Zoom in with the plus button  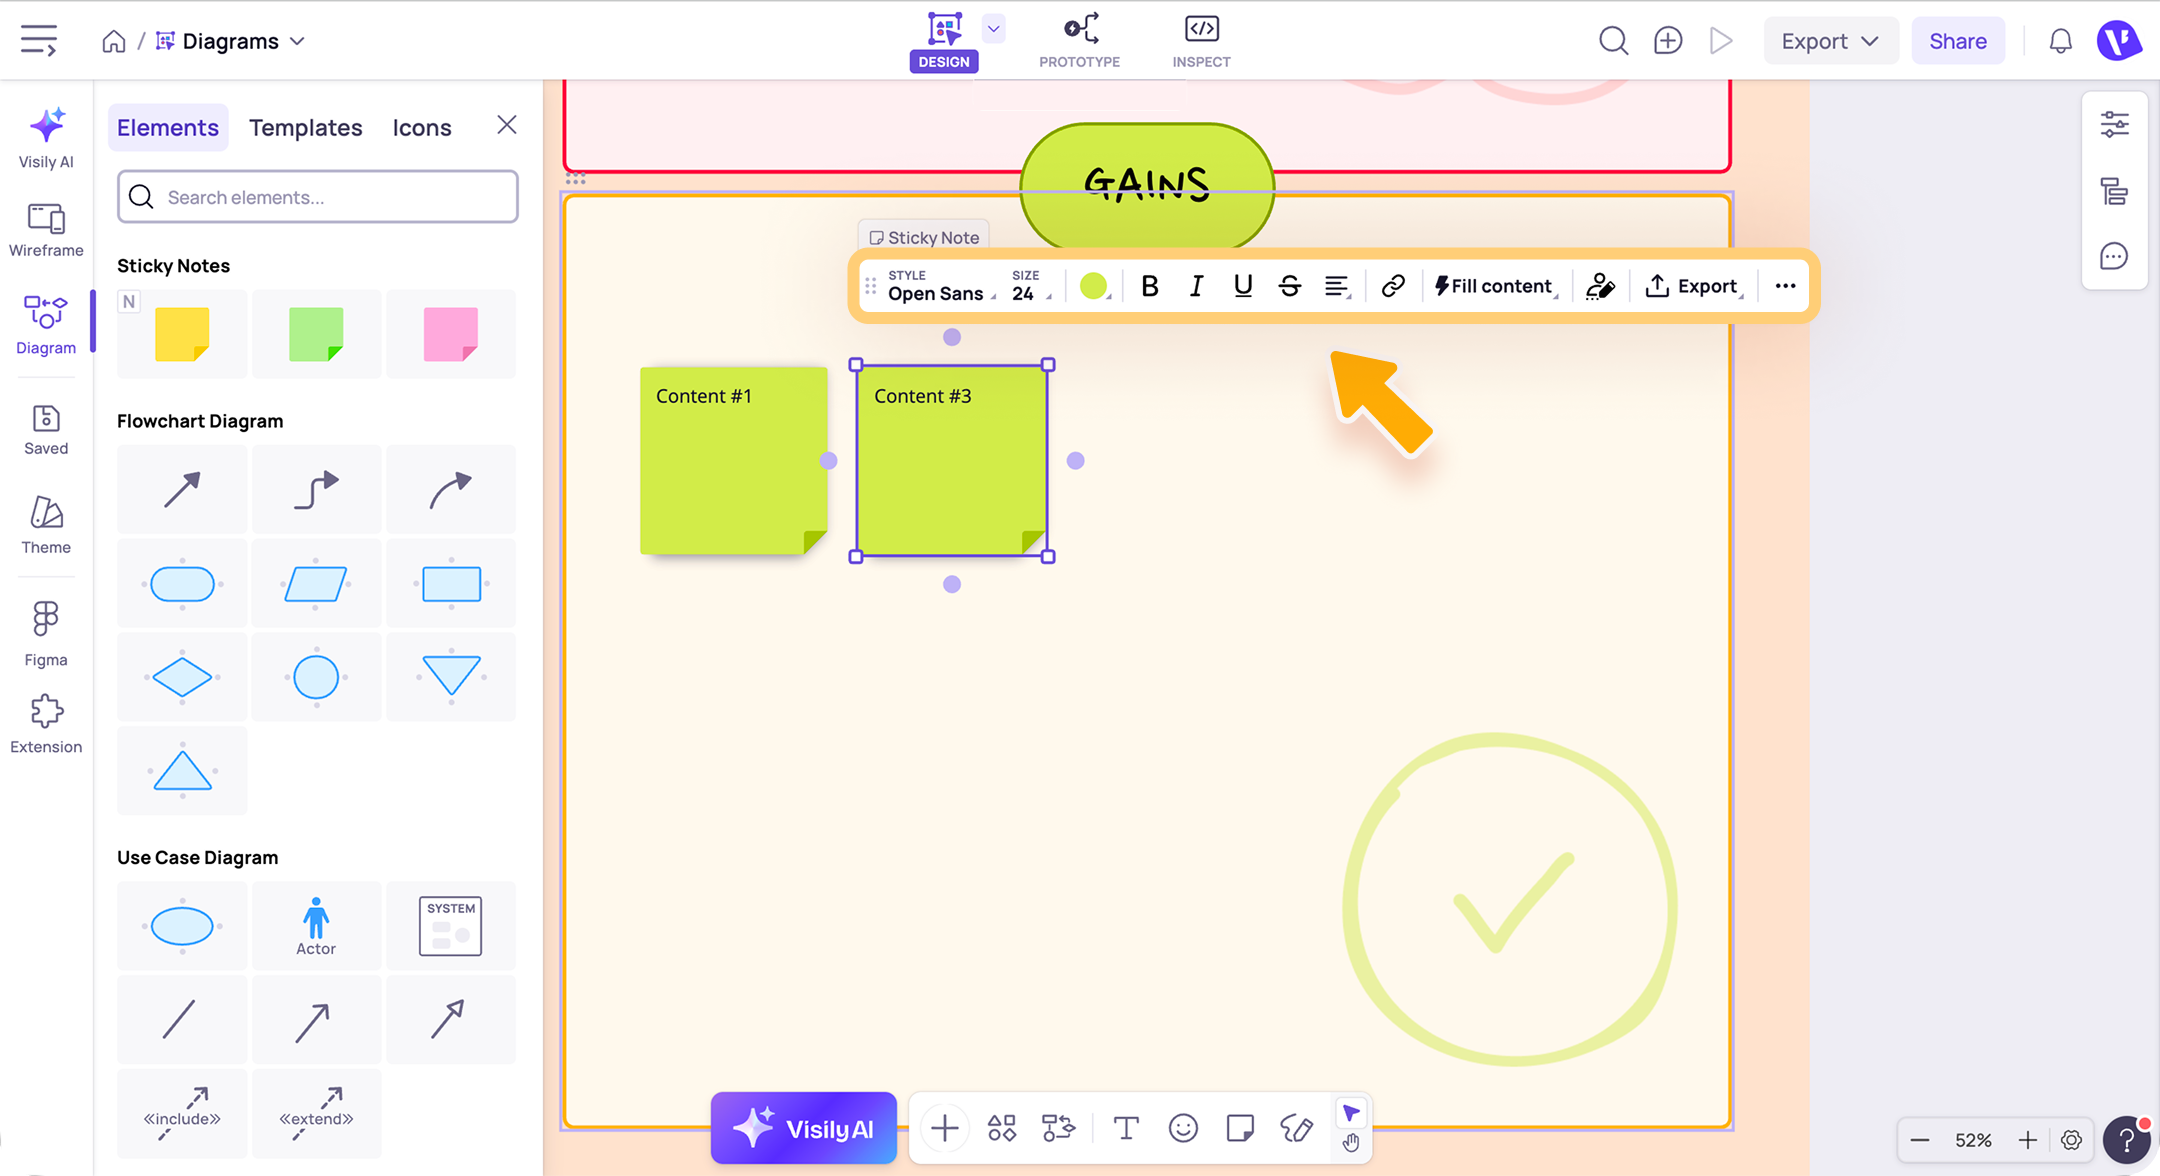coord(2027,1140)
